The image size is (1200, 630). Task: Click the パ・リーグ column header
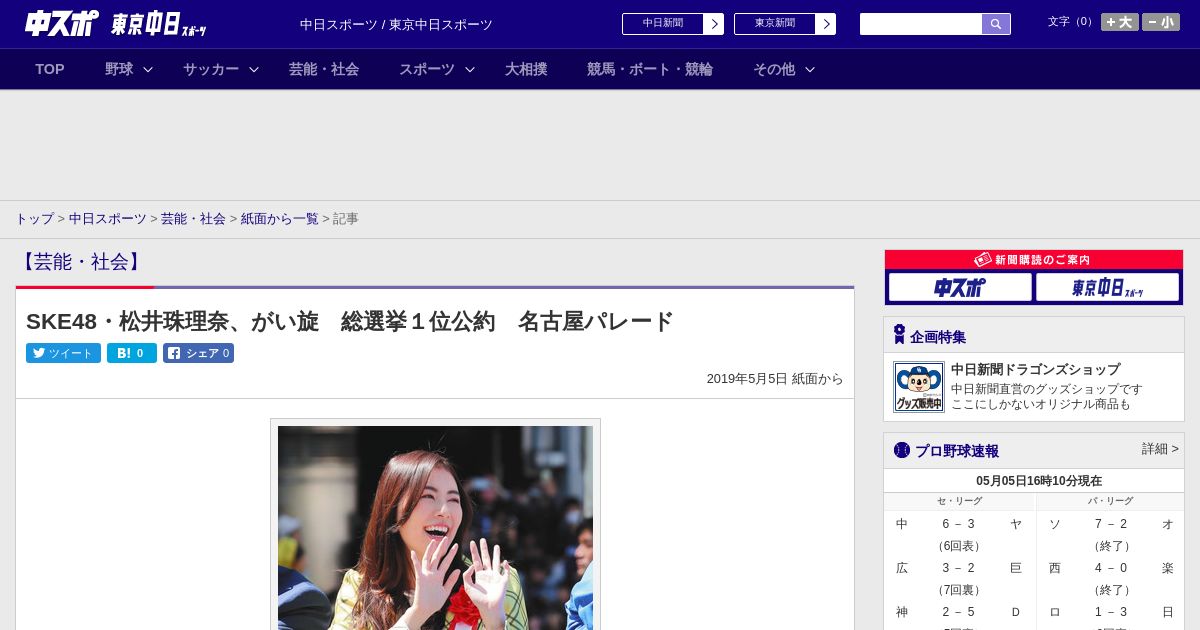[1110, 501]
